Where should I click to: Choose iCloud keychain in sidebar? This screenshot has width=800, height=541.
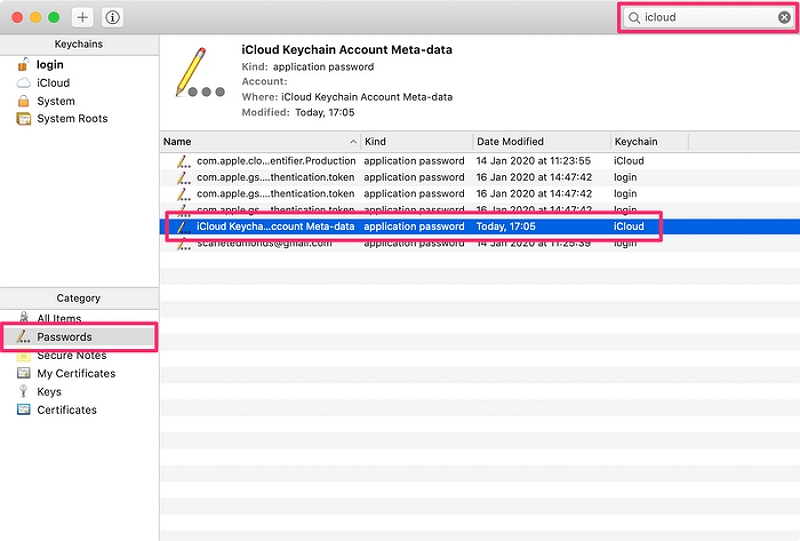tap(53, 83)
